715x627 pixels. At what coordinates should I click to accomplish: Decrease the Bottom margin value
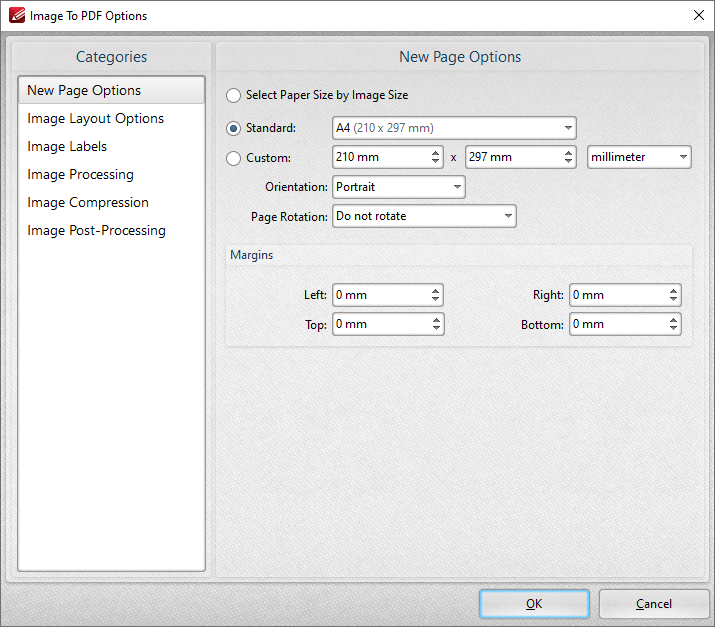coord(674,329)
